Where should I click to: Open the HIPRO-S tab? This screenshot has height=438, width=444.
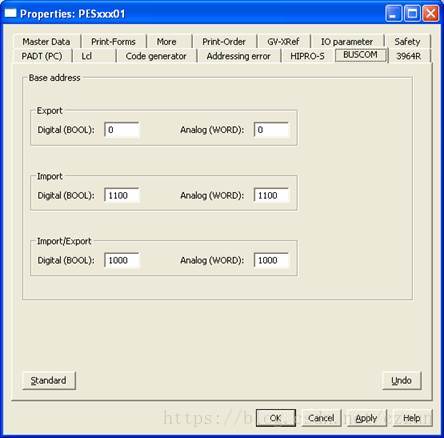307,56
